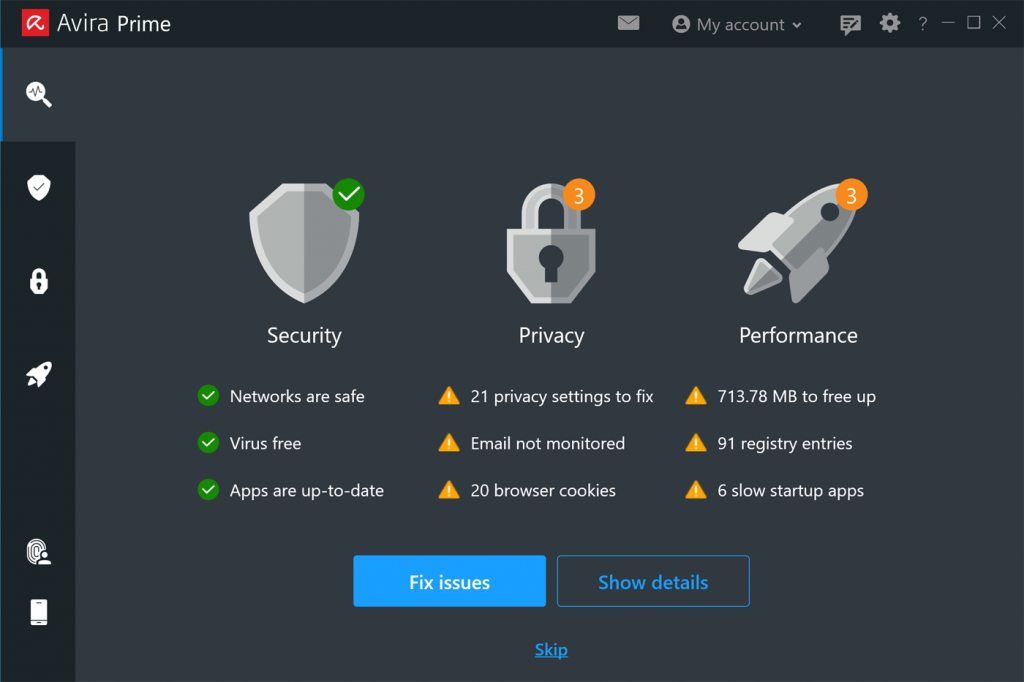
Task: Open the feedback icon in the title bar
Action: [849, 23]
